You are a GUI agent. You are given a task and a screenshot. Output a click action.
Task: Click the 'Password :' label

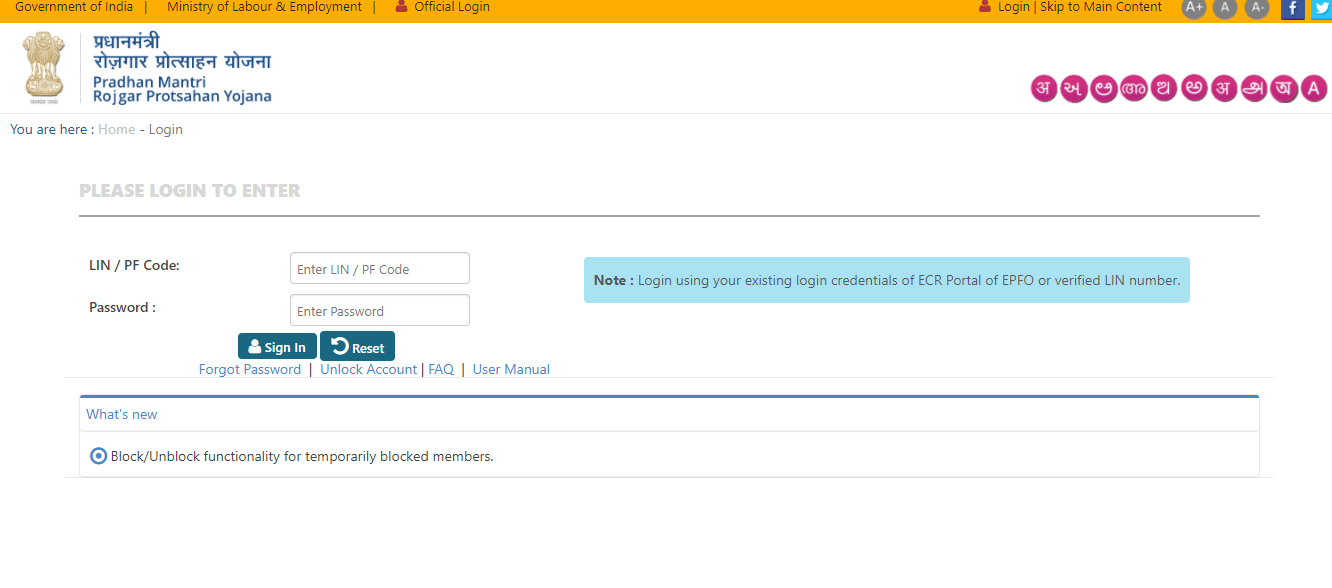pos(122,307)
